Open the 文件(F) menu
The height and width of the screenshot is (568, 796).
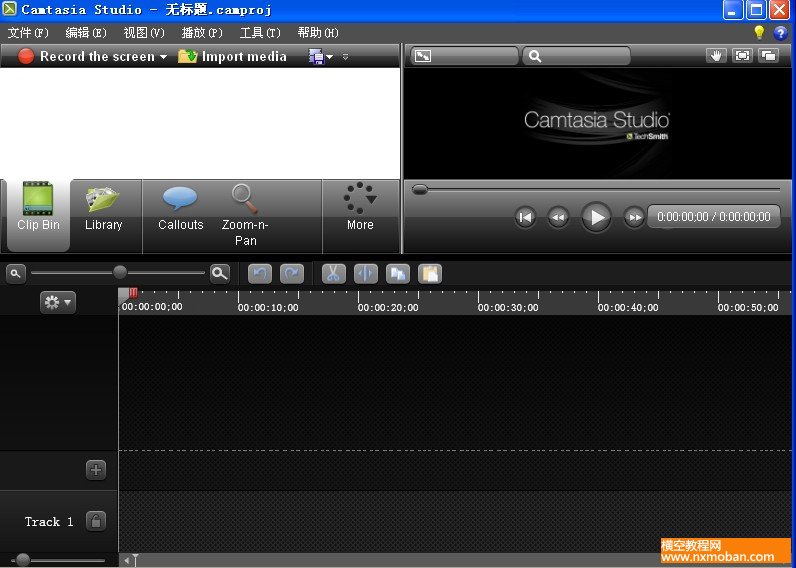point(28,32)
